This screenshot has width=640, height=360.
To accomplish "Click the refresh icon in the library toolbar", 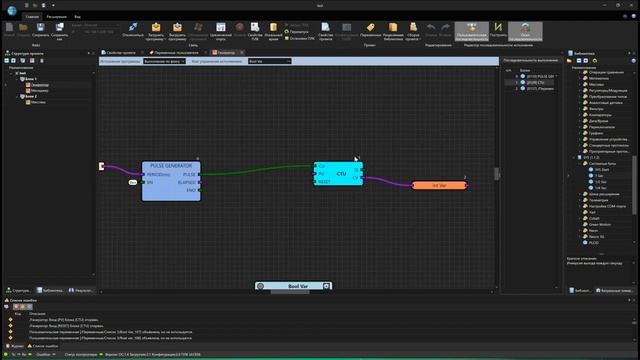I will (x=595, y=60).
